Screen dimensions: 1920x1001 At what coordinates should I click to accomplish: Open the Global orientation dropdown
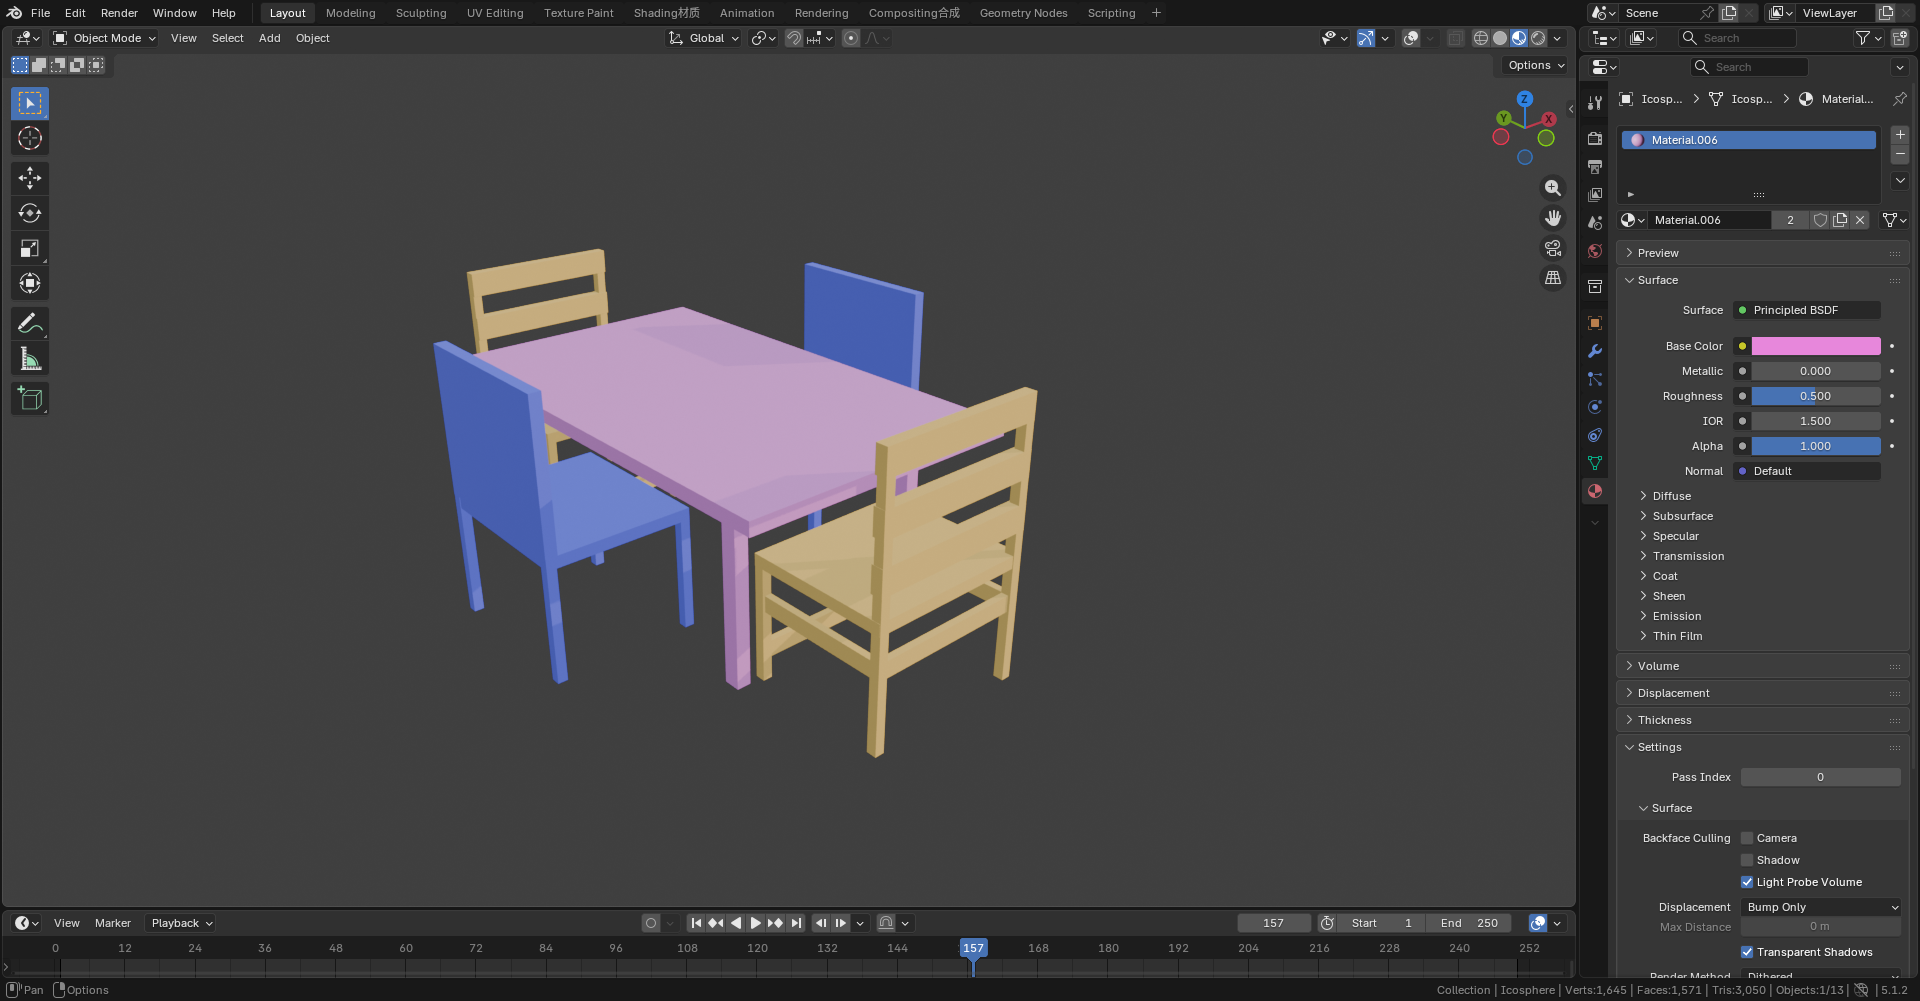tap(704, 38)
